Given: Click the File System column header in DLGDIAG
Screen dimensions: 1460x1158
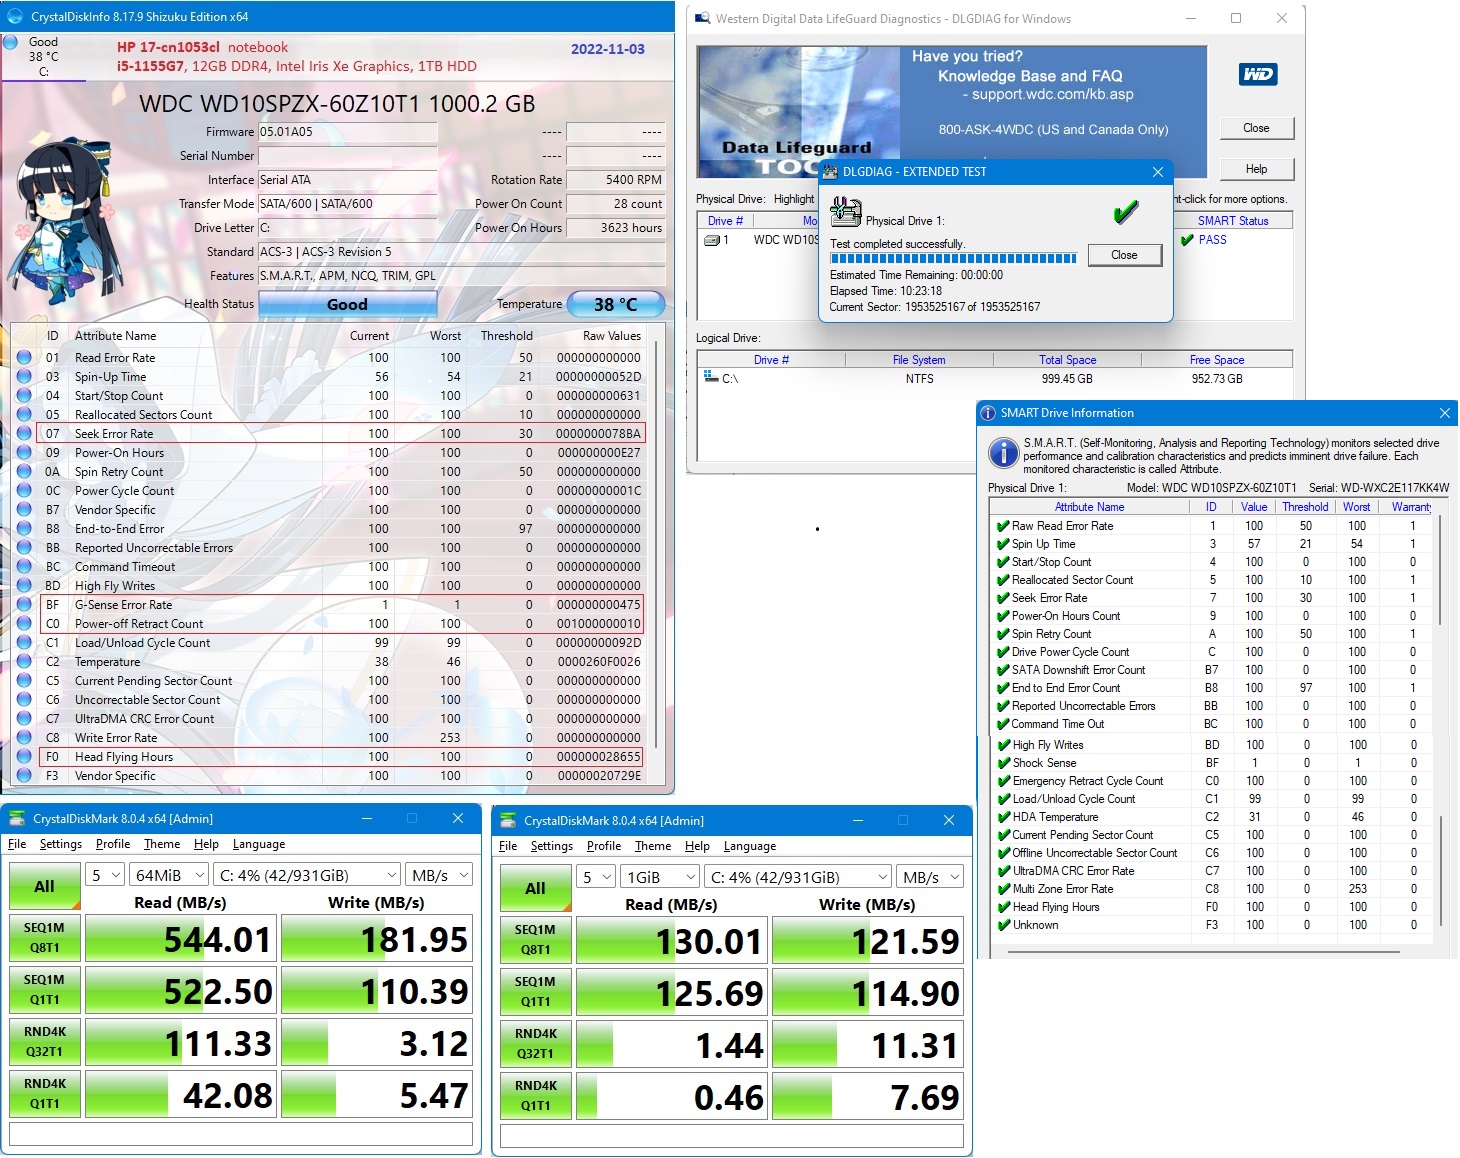Looking at the screenshot, I should pyautogui.click(x=919, y=360).
